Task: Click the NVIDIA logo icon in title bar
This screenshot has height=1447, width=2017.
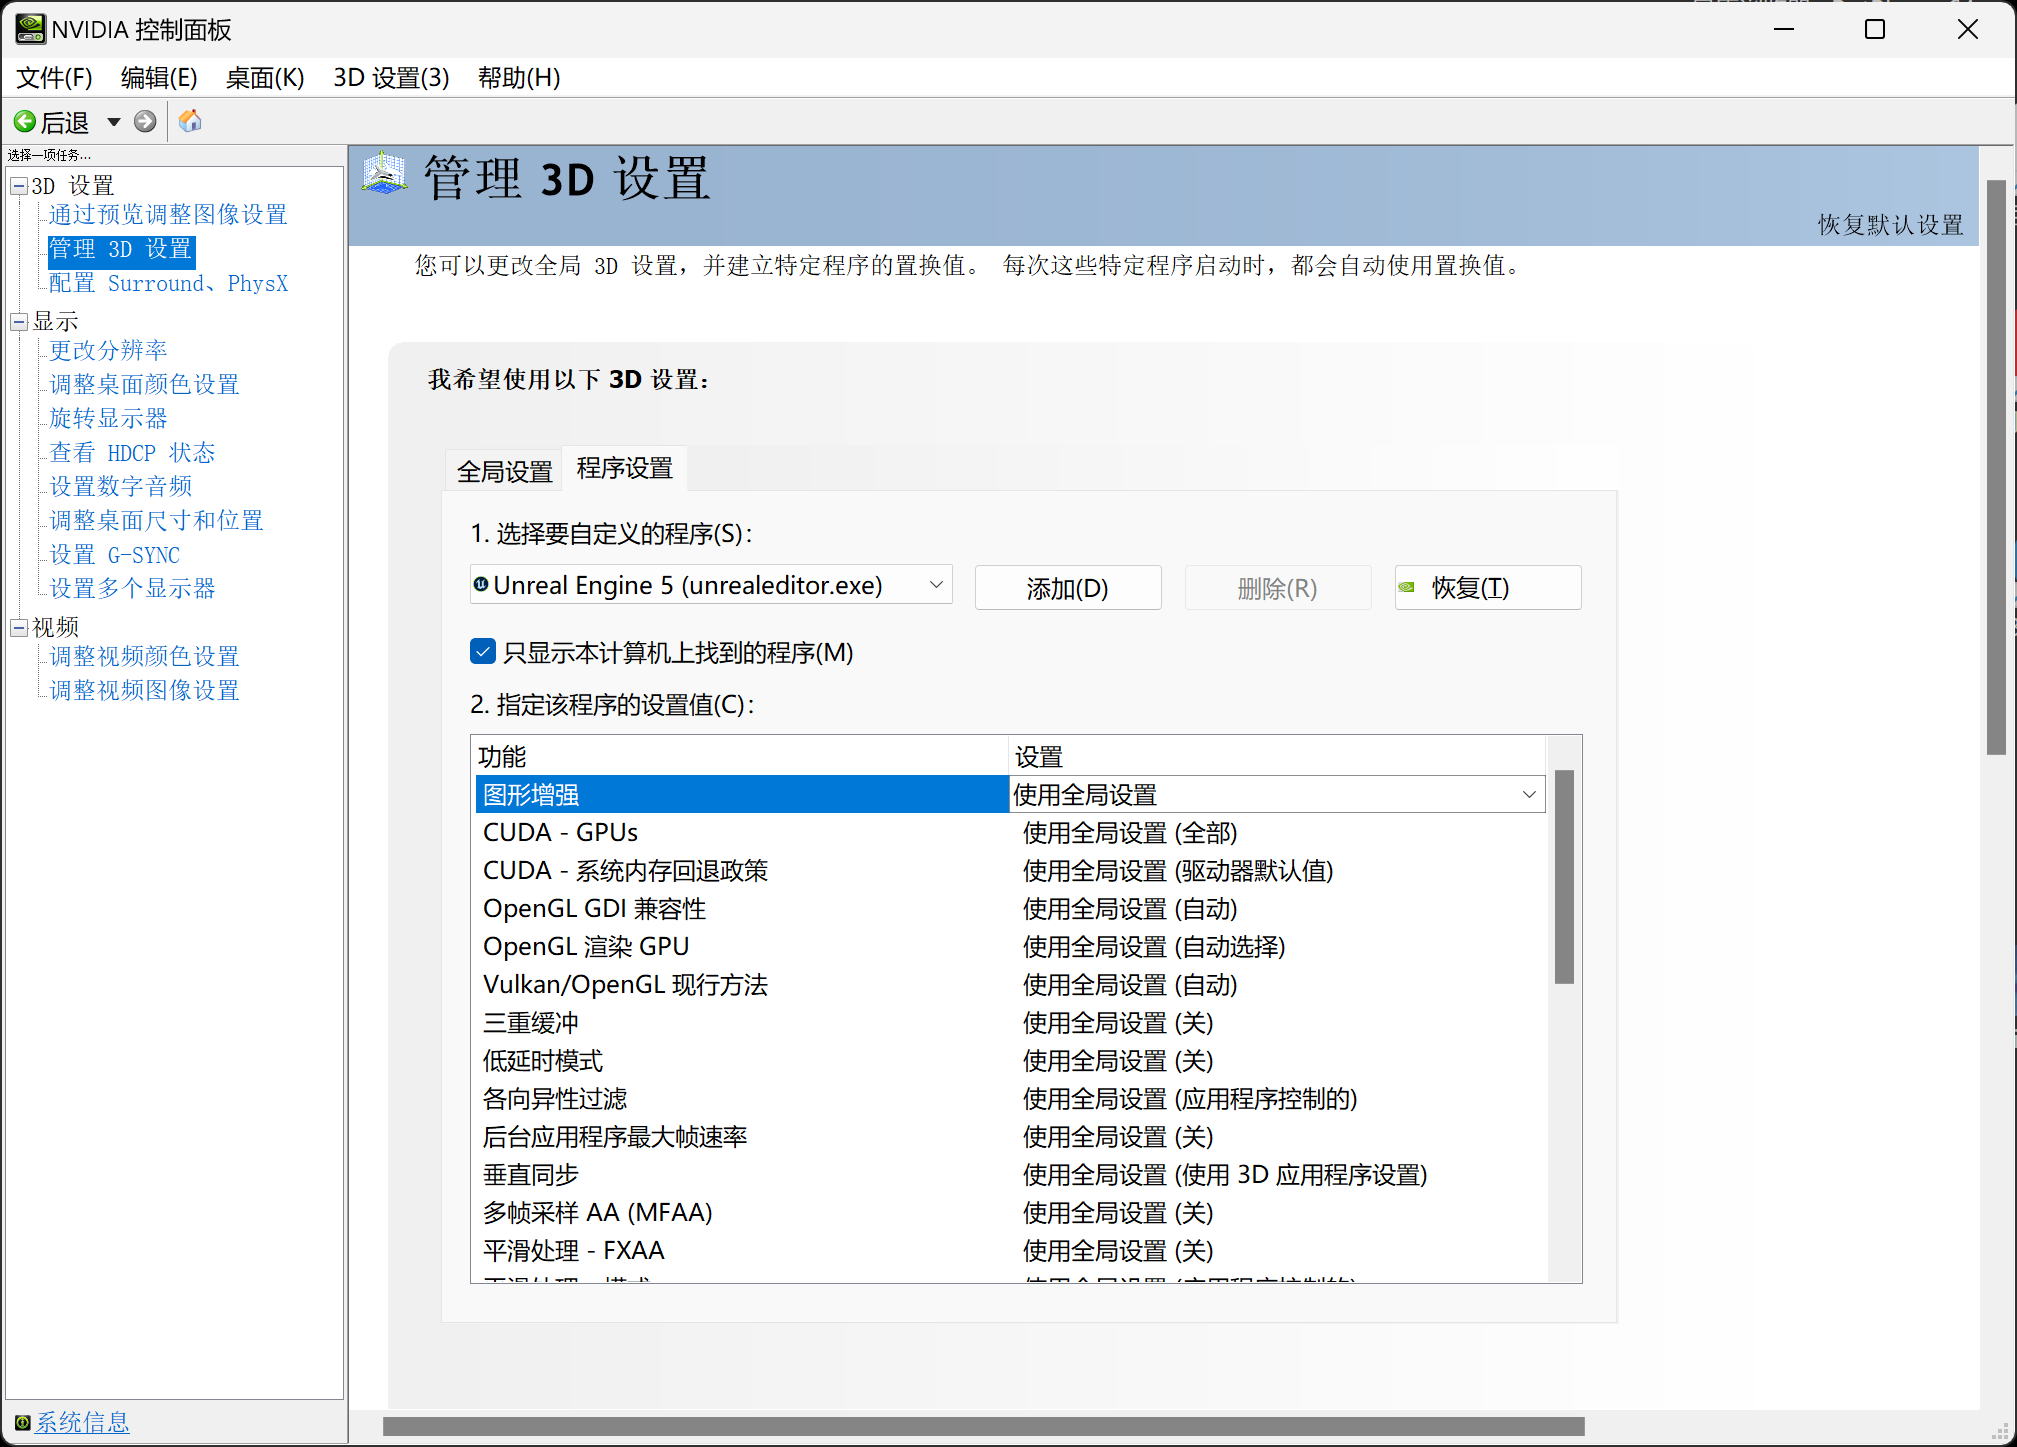Action: (x=29, y=29)
